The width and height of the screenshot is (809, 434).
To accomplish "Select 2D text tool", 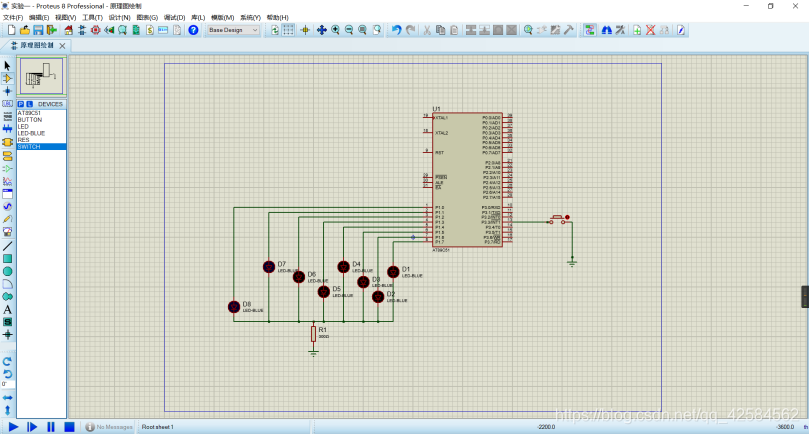I will click(7, 310).
